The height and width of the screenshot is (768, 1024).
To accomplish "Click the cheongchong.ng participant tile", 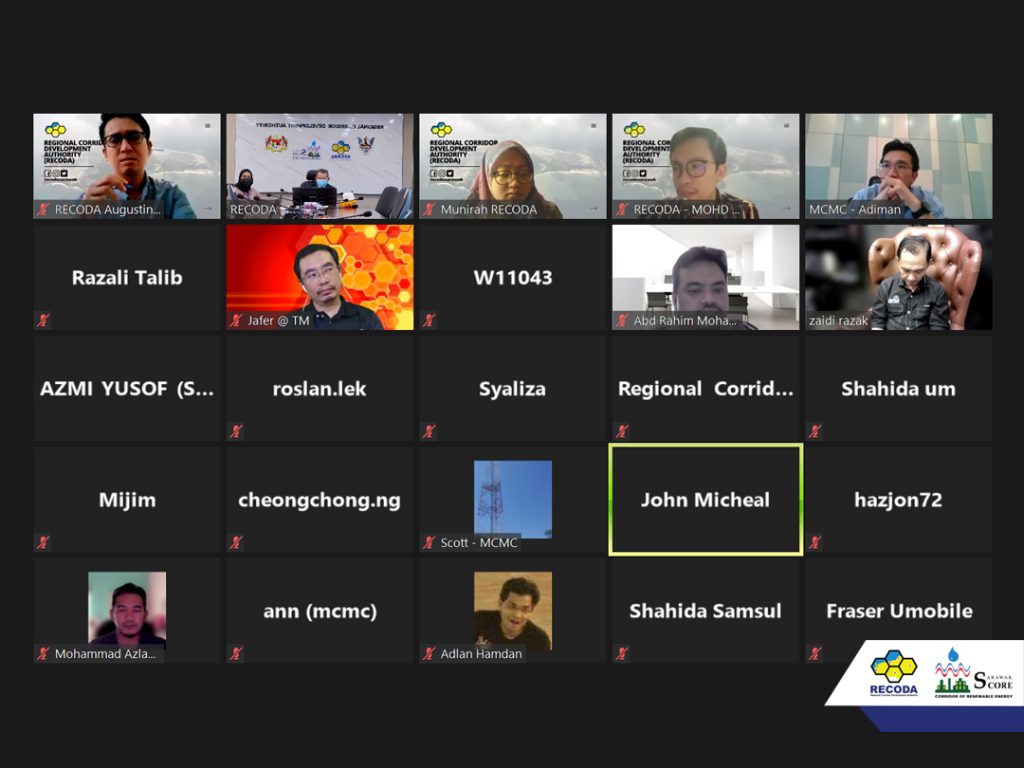I will click(320, 500).
